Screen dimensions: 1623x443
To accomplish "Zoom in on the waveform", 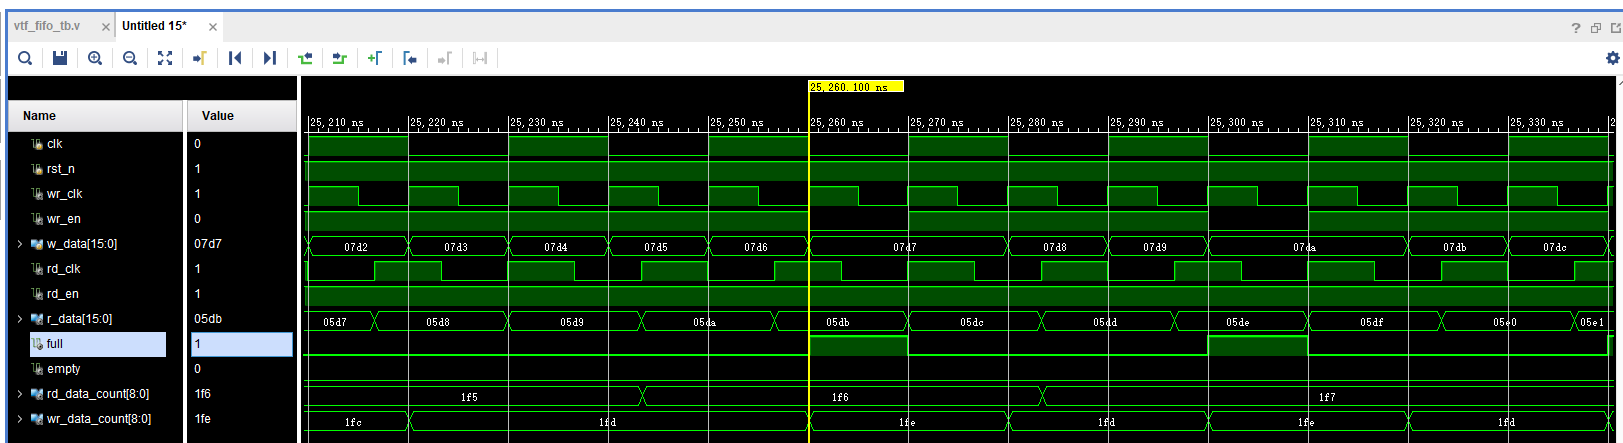I will 95,58.
